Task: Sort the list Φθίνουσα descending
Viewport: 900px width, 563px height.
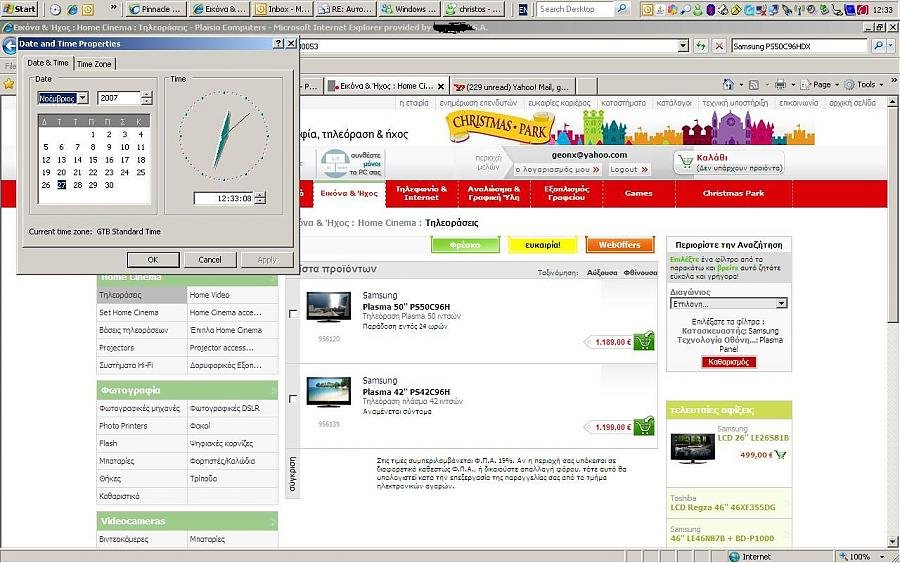Action: point(640,273)
